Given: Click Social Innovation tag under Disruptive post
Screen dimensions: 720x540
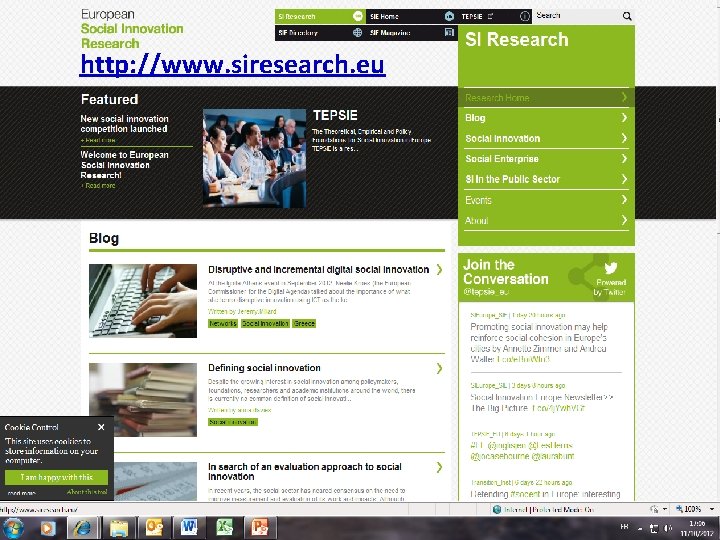Looking at the screenshot, I should (x=265, y=323).
